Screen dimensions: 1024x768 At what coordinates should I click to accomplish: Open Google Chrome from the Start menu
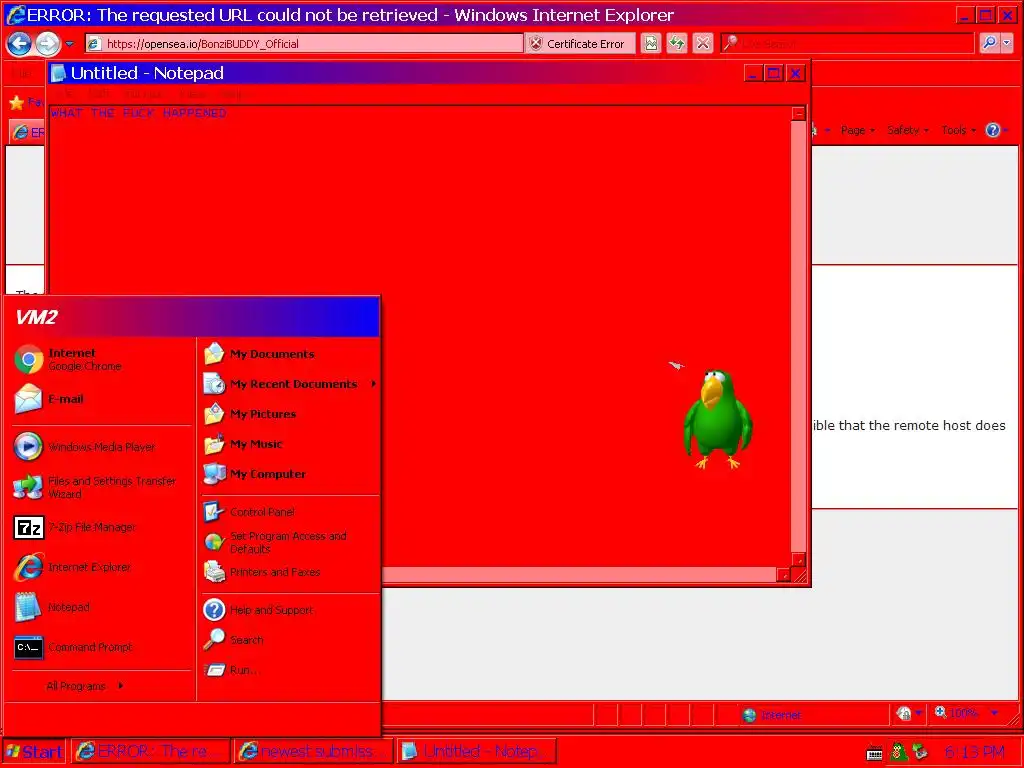tap(101, 359)
